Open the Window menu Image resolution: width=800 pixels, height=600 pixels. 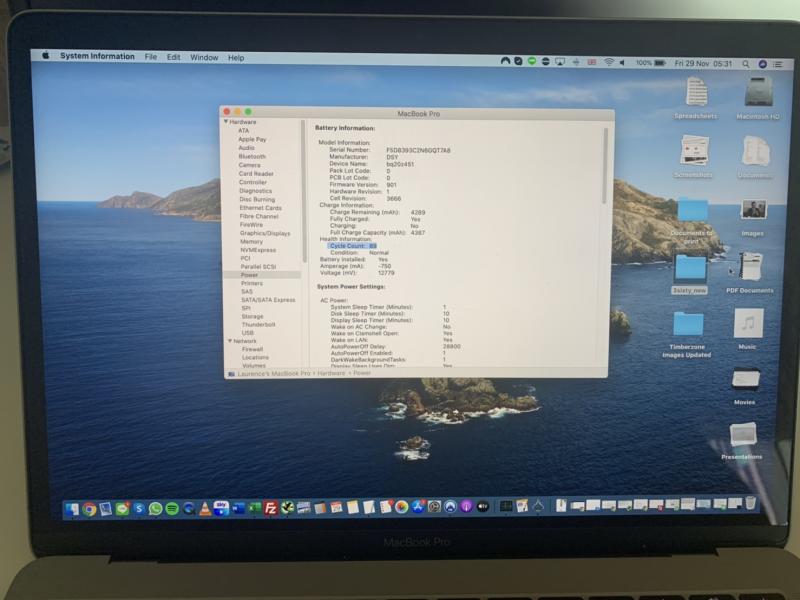click(204, 57)
